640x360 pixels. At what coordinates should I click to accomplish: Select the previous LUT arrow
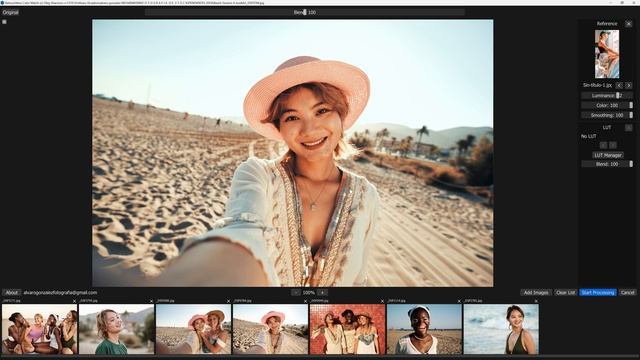pos(603,145)
